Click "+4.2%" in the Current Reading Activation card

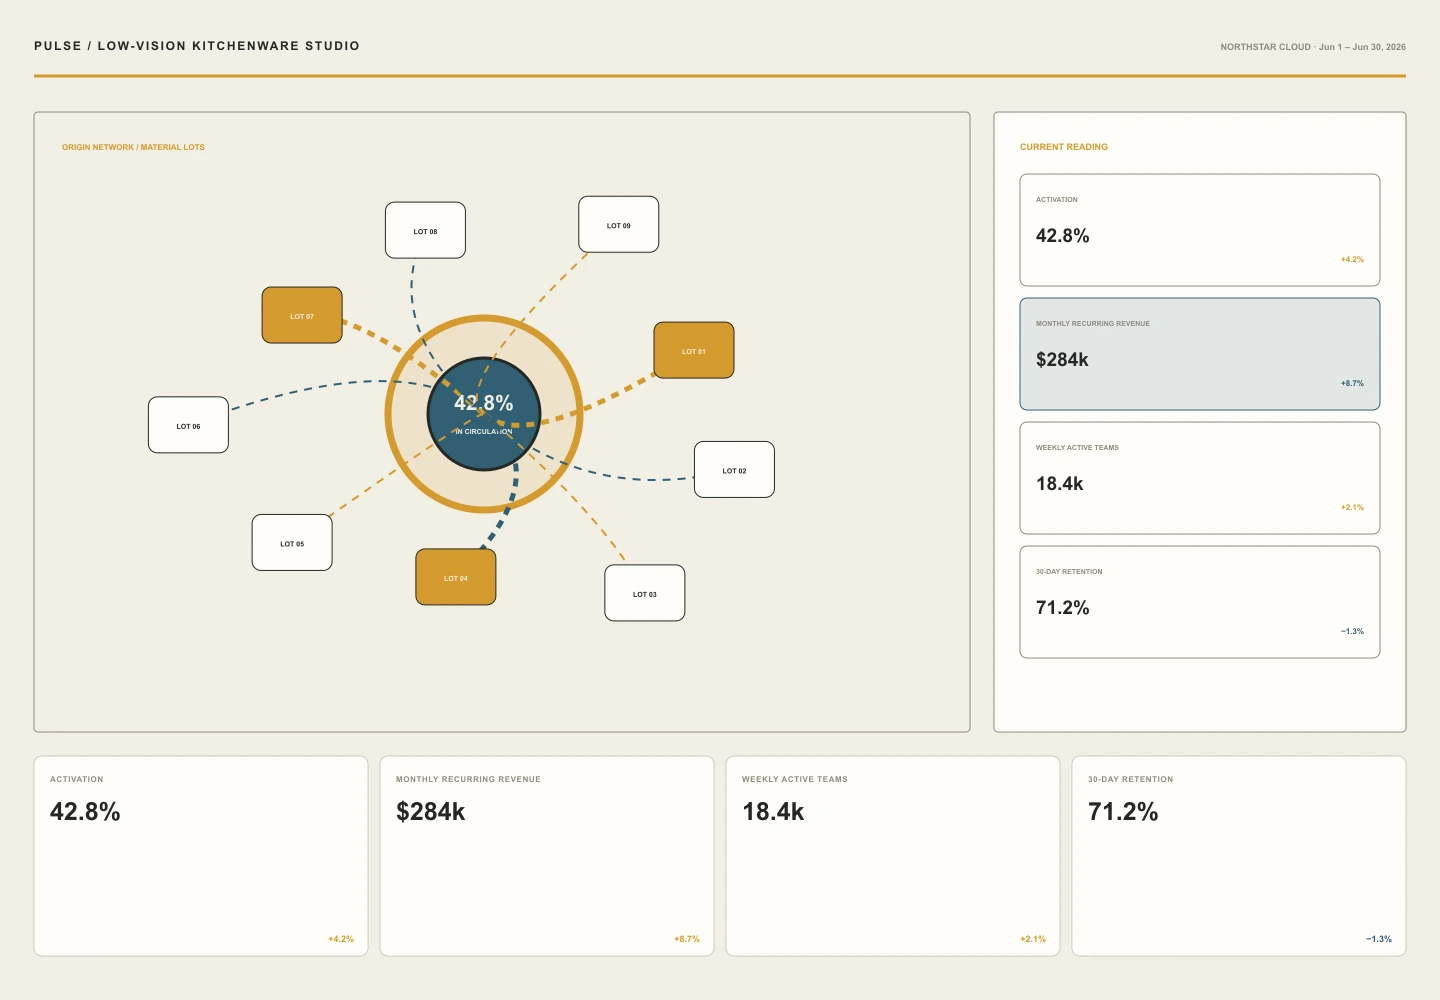[1352, 259]
